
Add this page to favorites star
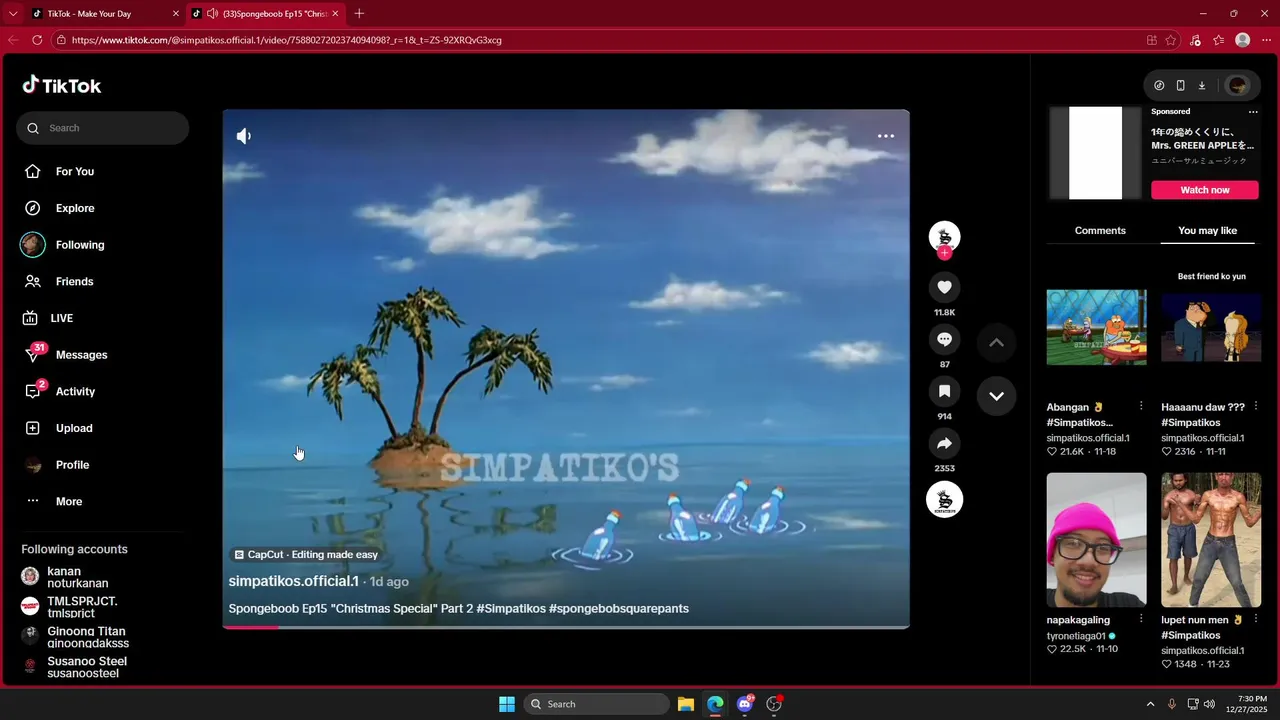click(1171, 40)
